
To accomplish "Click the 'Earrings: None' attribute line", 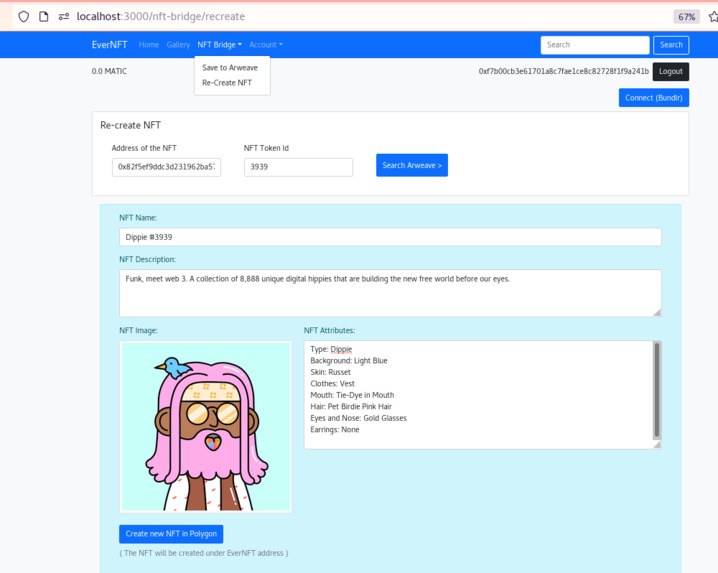I will (x=335, y=429).
